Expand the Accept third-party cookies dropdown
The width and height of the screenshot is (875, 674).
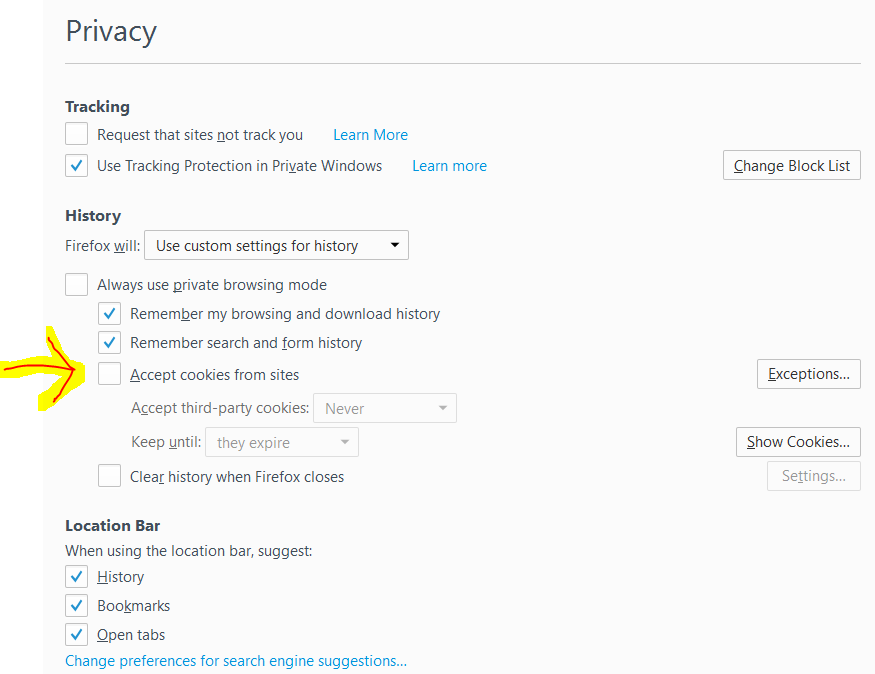[x=384, y=408]
